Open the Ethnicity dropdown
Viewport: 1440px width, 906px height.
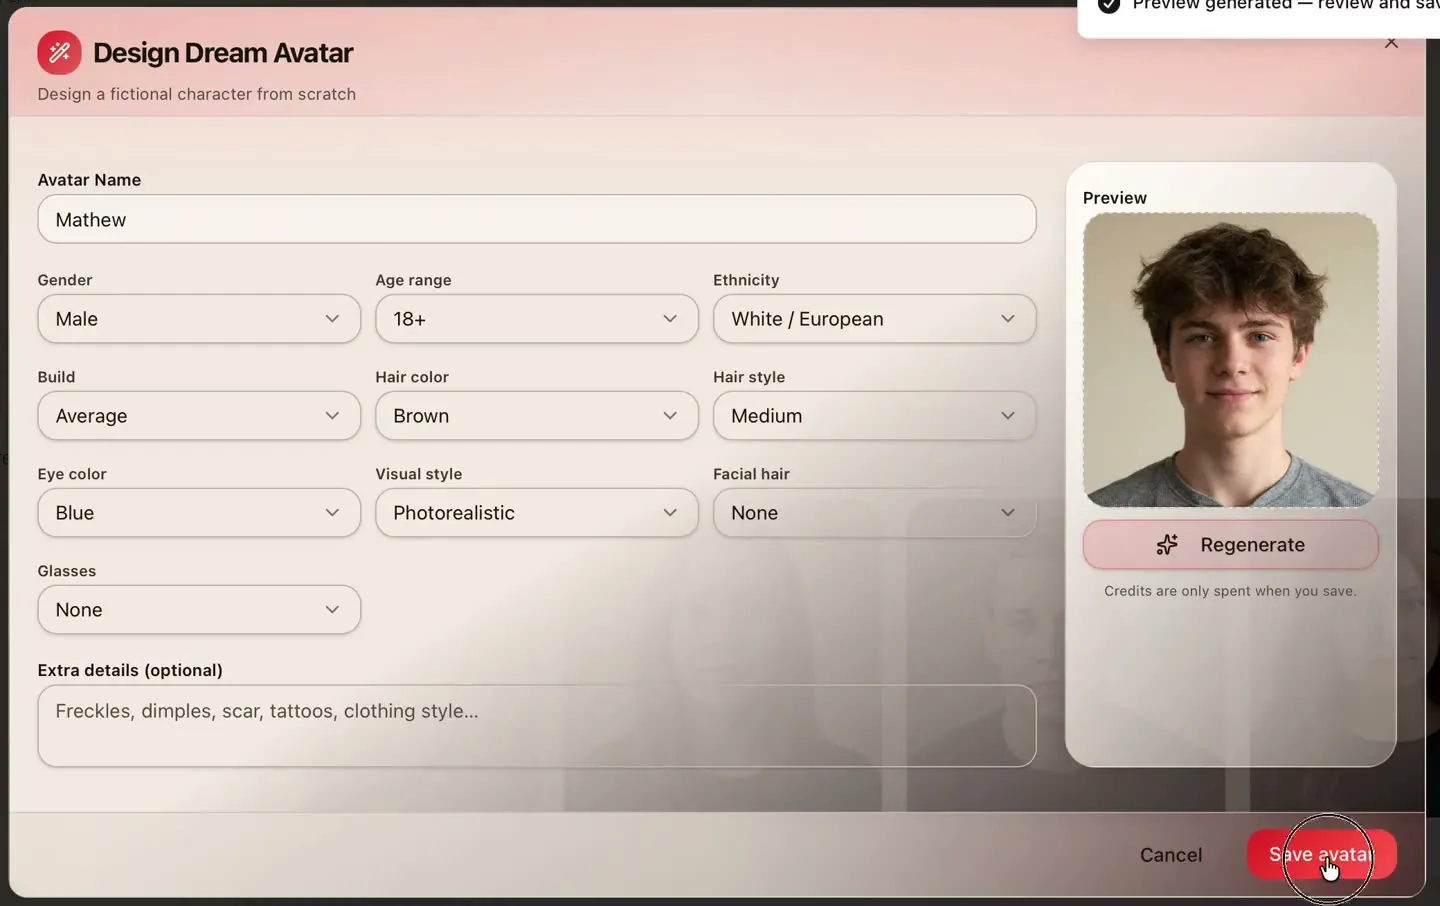[874, 319]
